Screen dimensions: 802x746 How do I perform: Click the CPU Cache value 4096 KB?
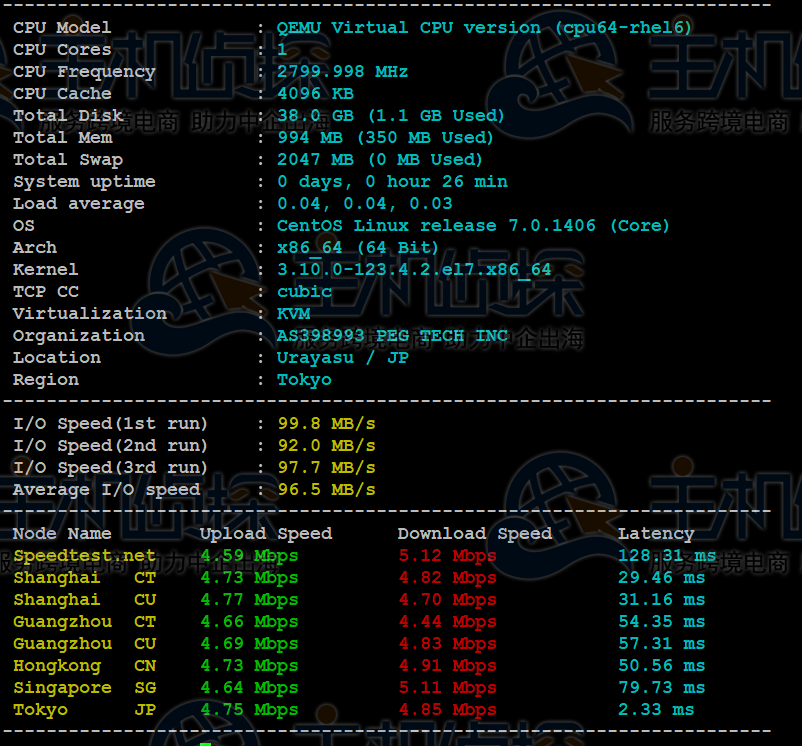[x=315, y=93]
